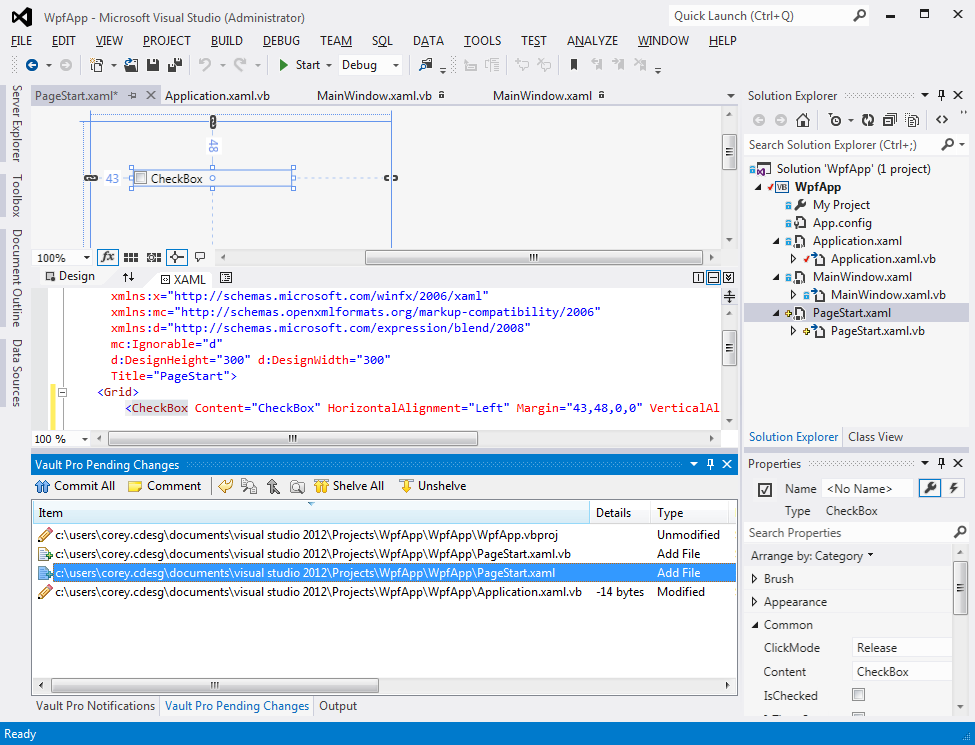Switch to the MainWindow.xaml.vb tab

click(x=373, y=96)
